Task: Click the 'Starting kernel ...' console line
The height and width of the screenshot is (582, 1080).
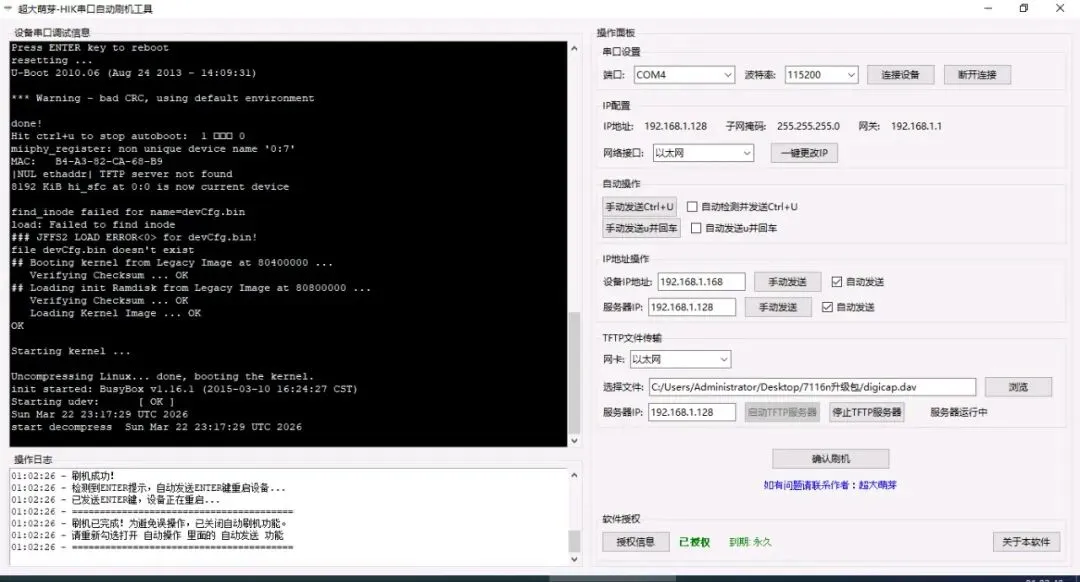Action: click(71, 351)
